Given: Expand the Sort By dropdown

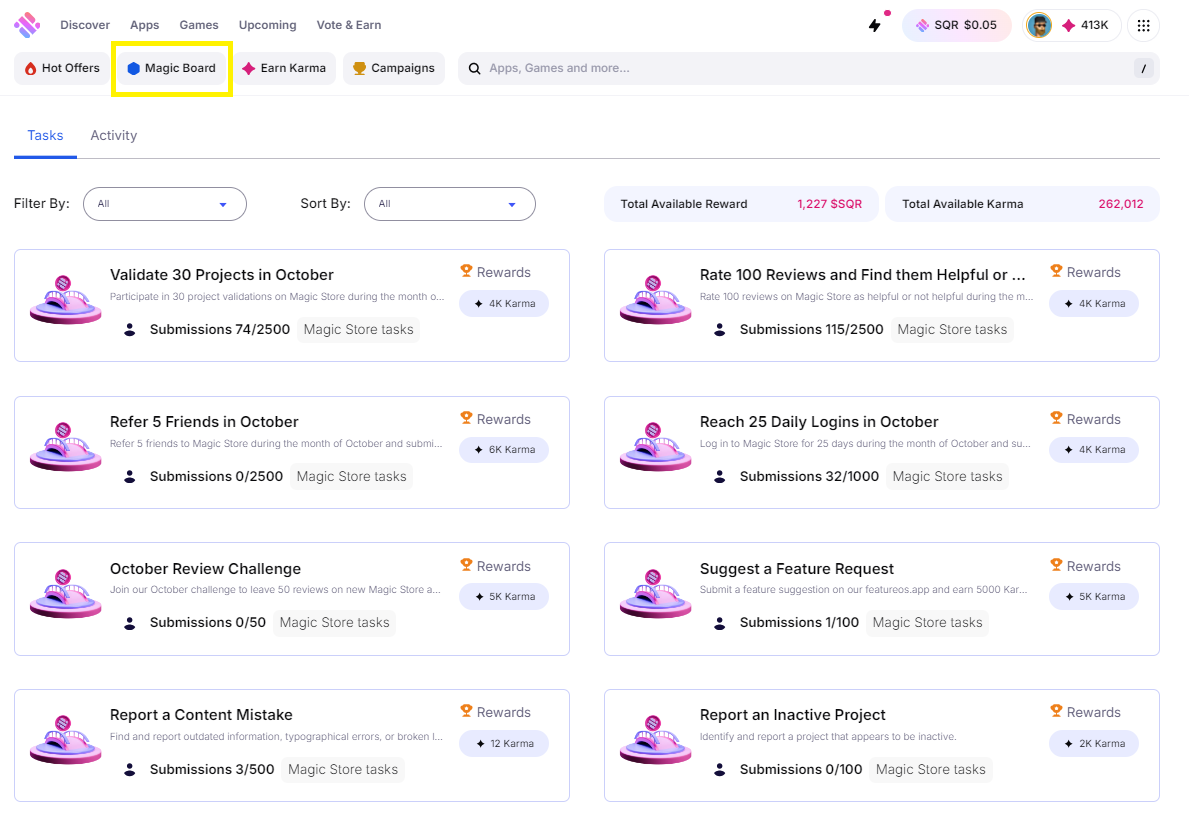Looking at the screenshot, I should pos(450,204).
